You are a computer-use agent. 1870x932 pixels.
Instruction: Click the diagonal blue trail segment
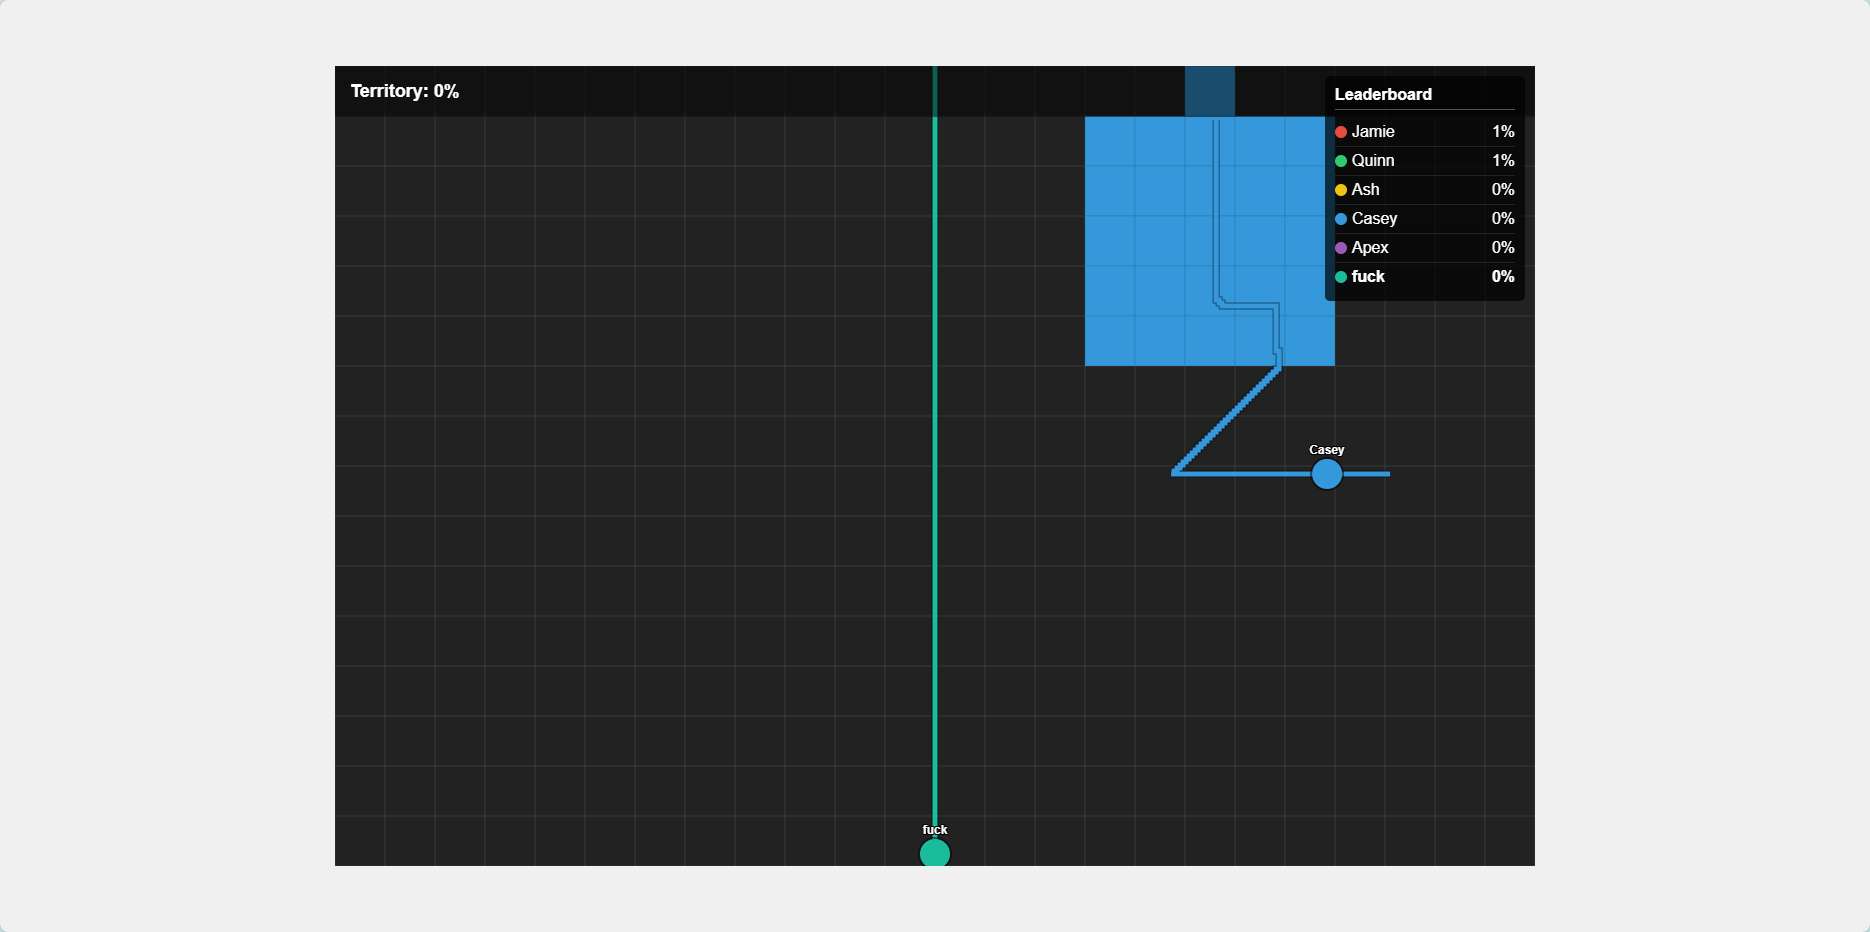(1228, 420)
